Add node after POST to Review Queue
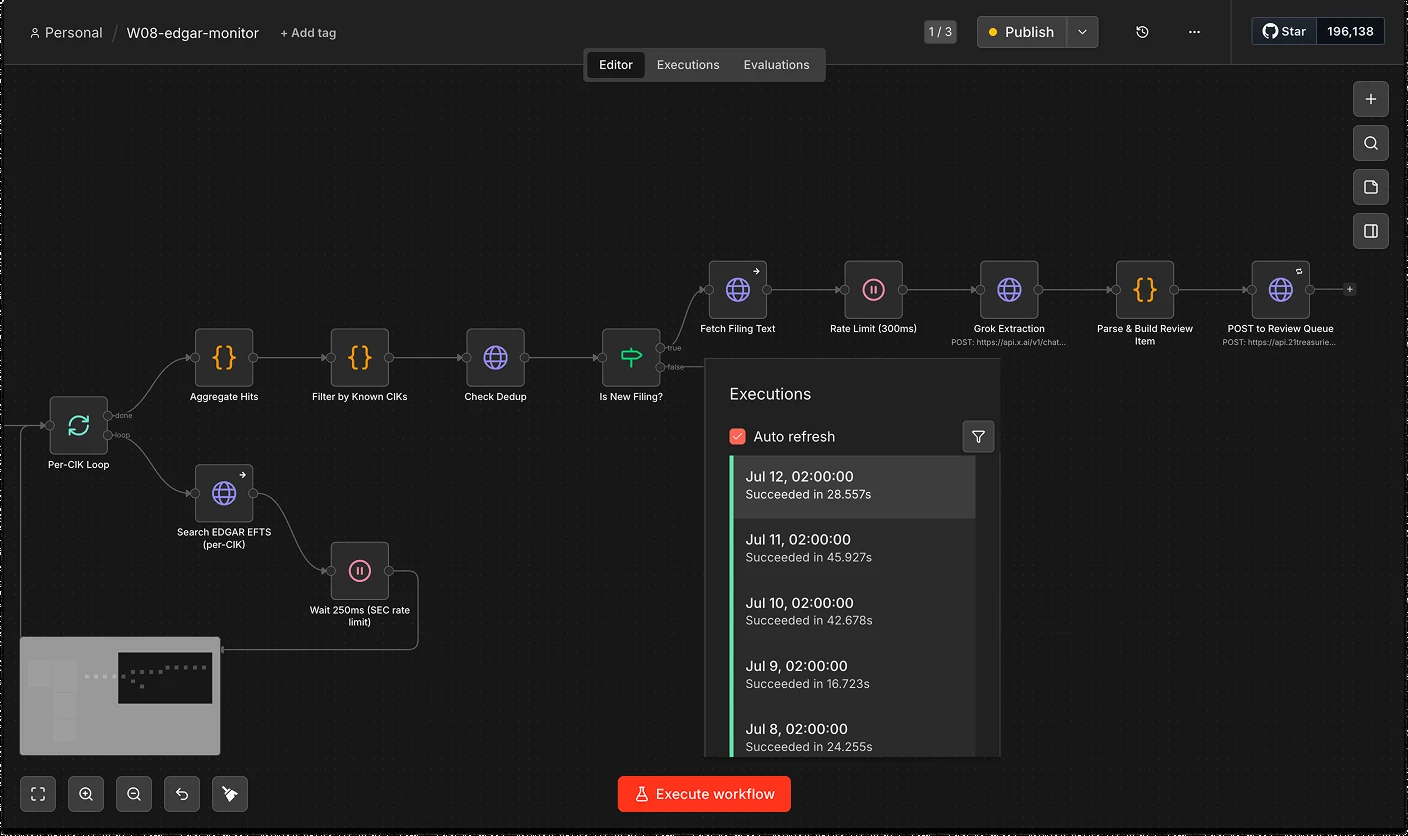Viewport: 1408px width, 836px height. coord(1349,289)
